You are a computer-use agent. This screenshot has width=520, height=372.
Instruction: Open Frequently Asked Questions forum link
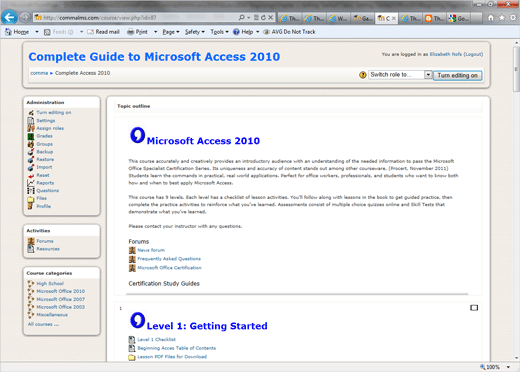click(x=169, y=259)
